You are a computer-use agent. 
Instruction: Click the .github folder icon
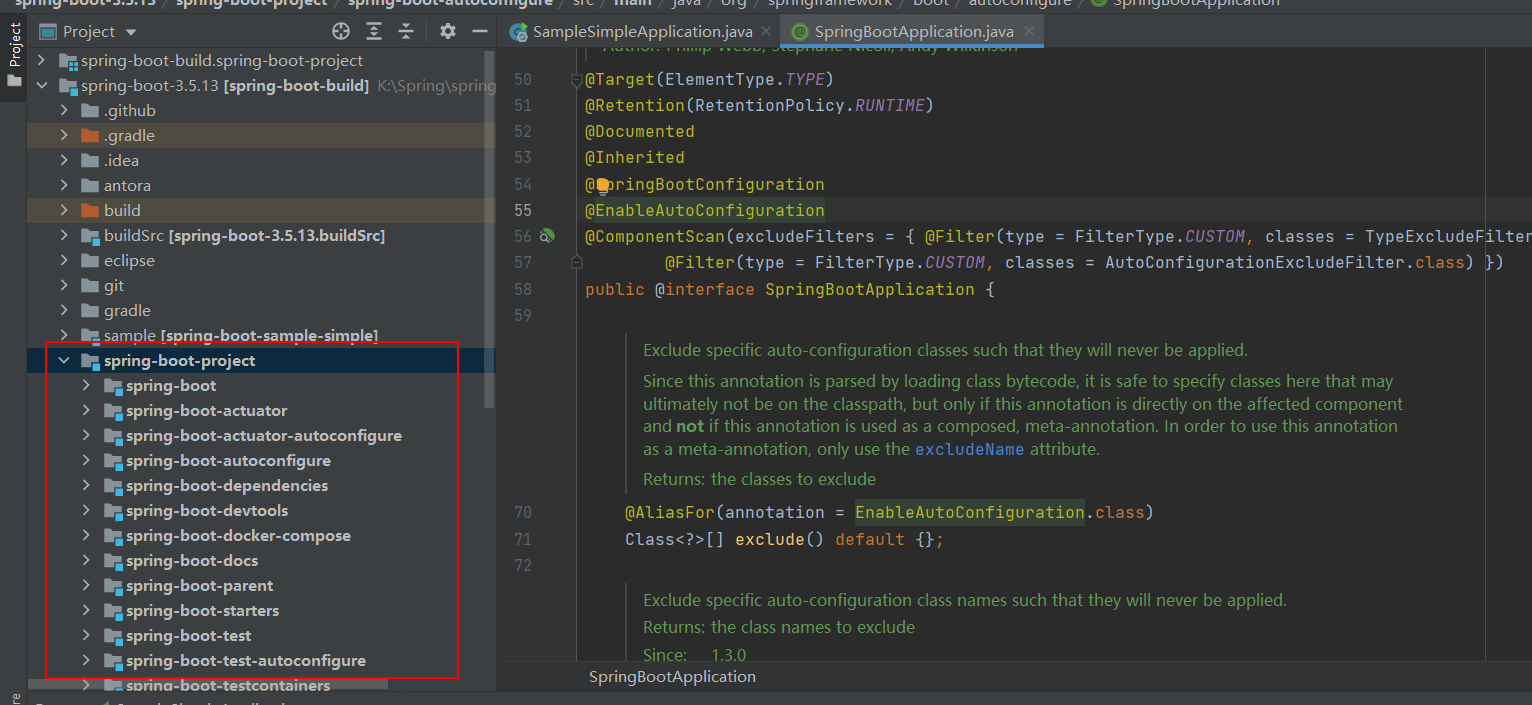[90, 110]
